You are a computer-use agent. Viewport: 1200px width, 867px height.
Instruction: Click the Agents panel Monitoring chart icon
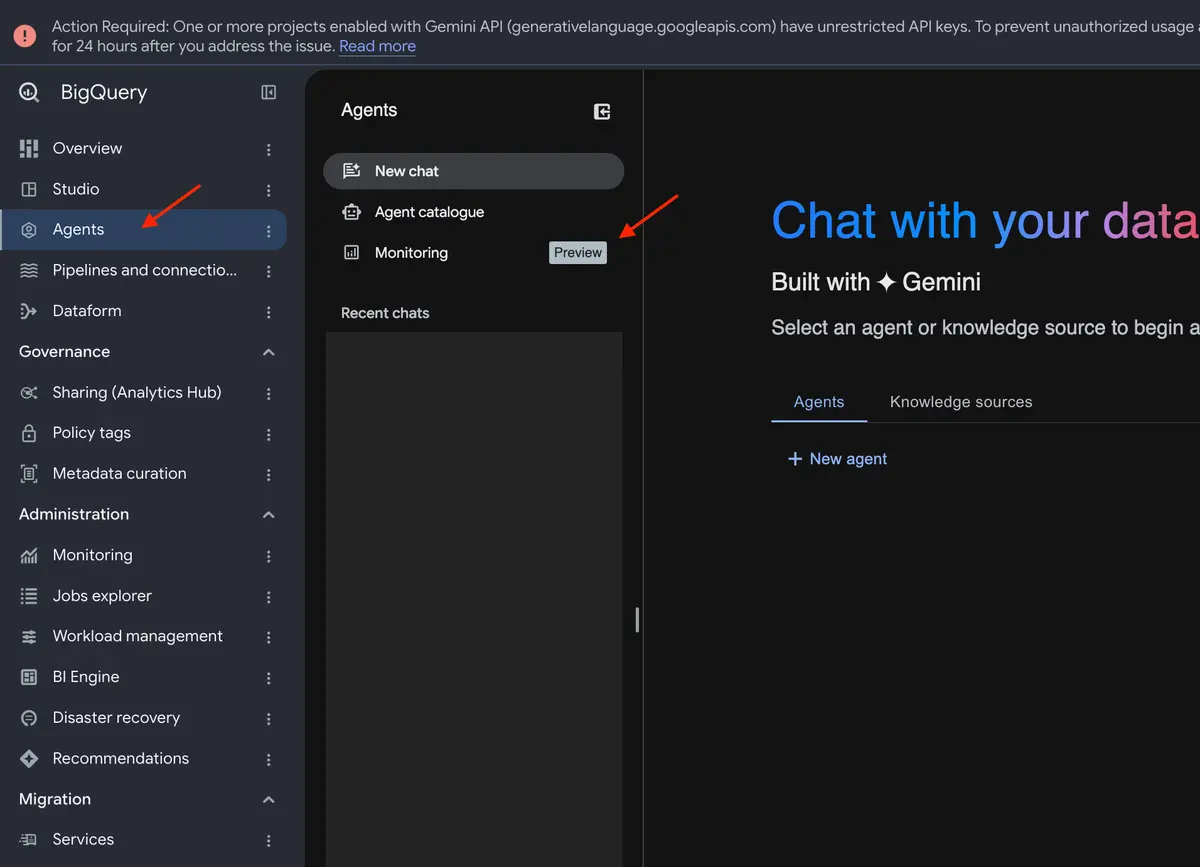coord(351,253)
